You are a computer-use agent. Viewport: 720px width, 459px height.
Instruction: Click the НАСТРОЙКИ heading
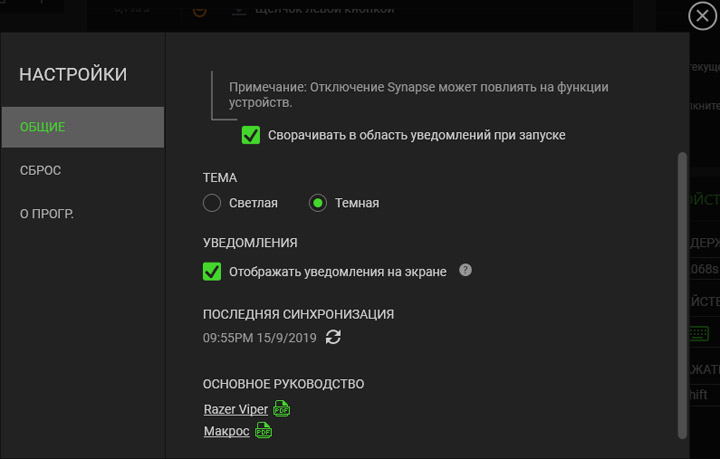[x=73, y=74]
